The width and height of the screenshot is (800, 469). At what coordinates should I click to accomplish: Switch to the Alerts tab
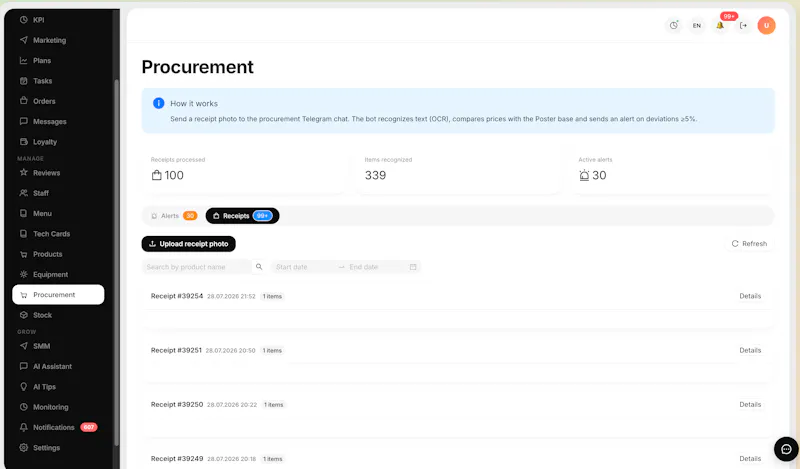(x=173, y=216)
